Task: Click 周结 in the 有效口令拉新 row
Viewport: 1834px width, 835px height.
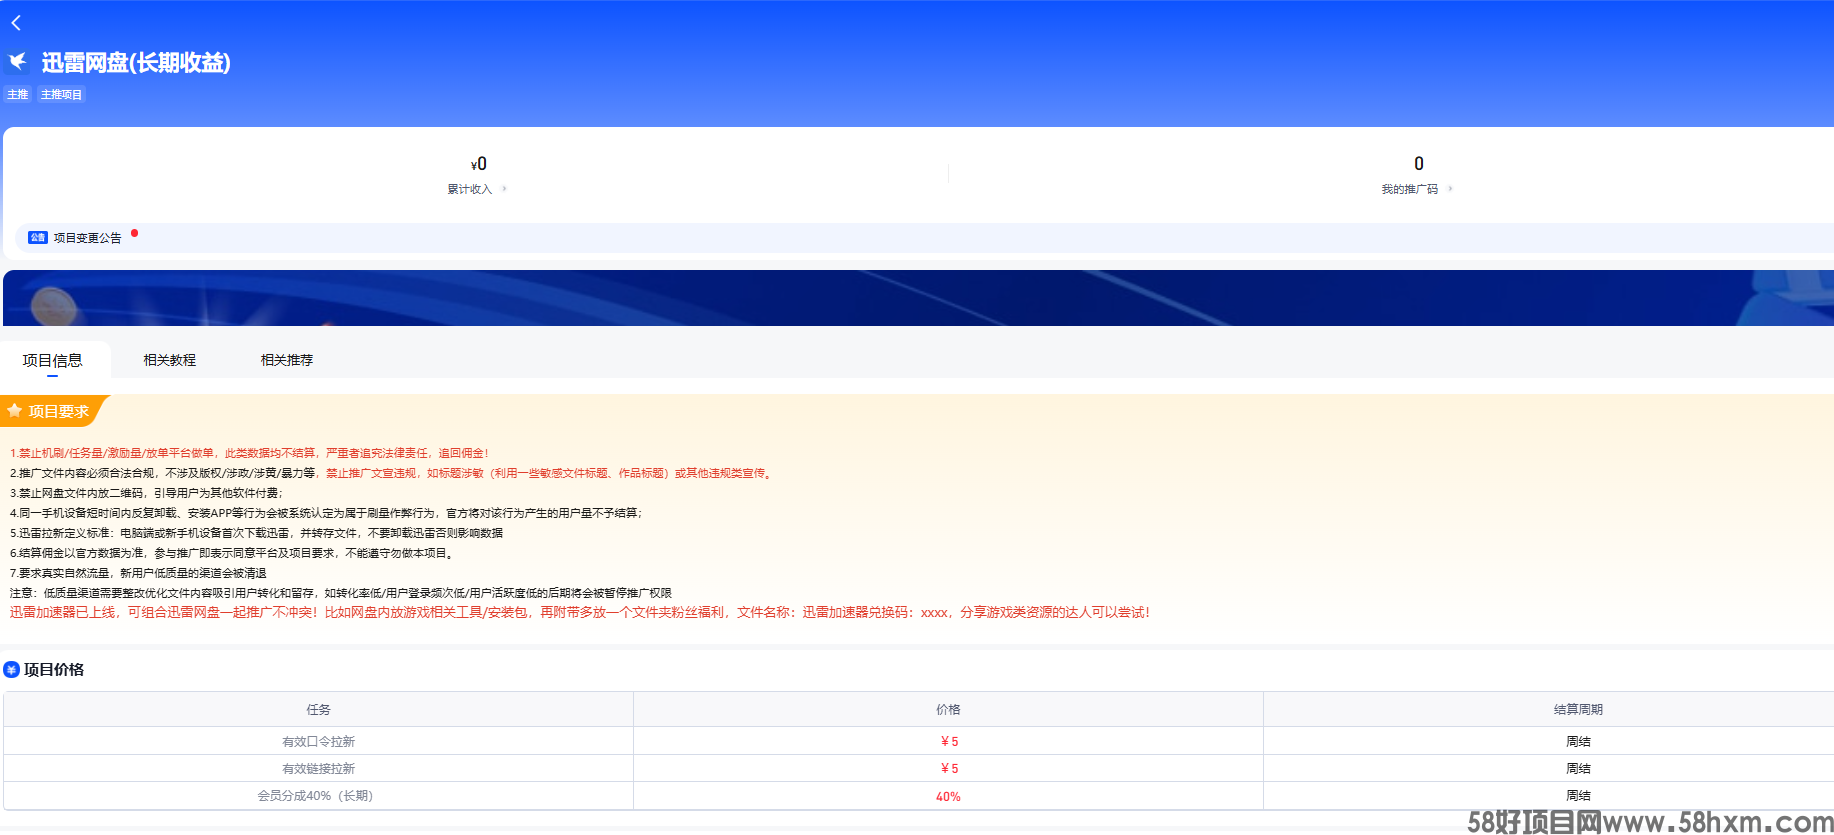Action: point(1578,741)
